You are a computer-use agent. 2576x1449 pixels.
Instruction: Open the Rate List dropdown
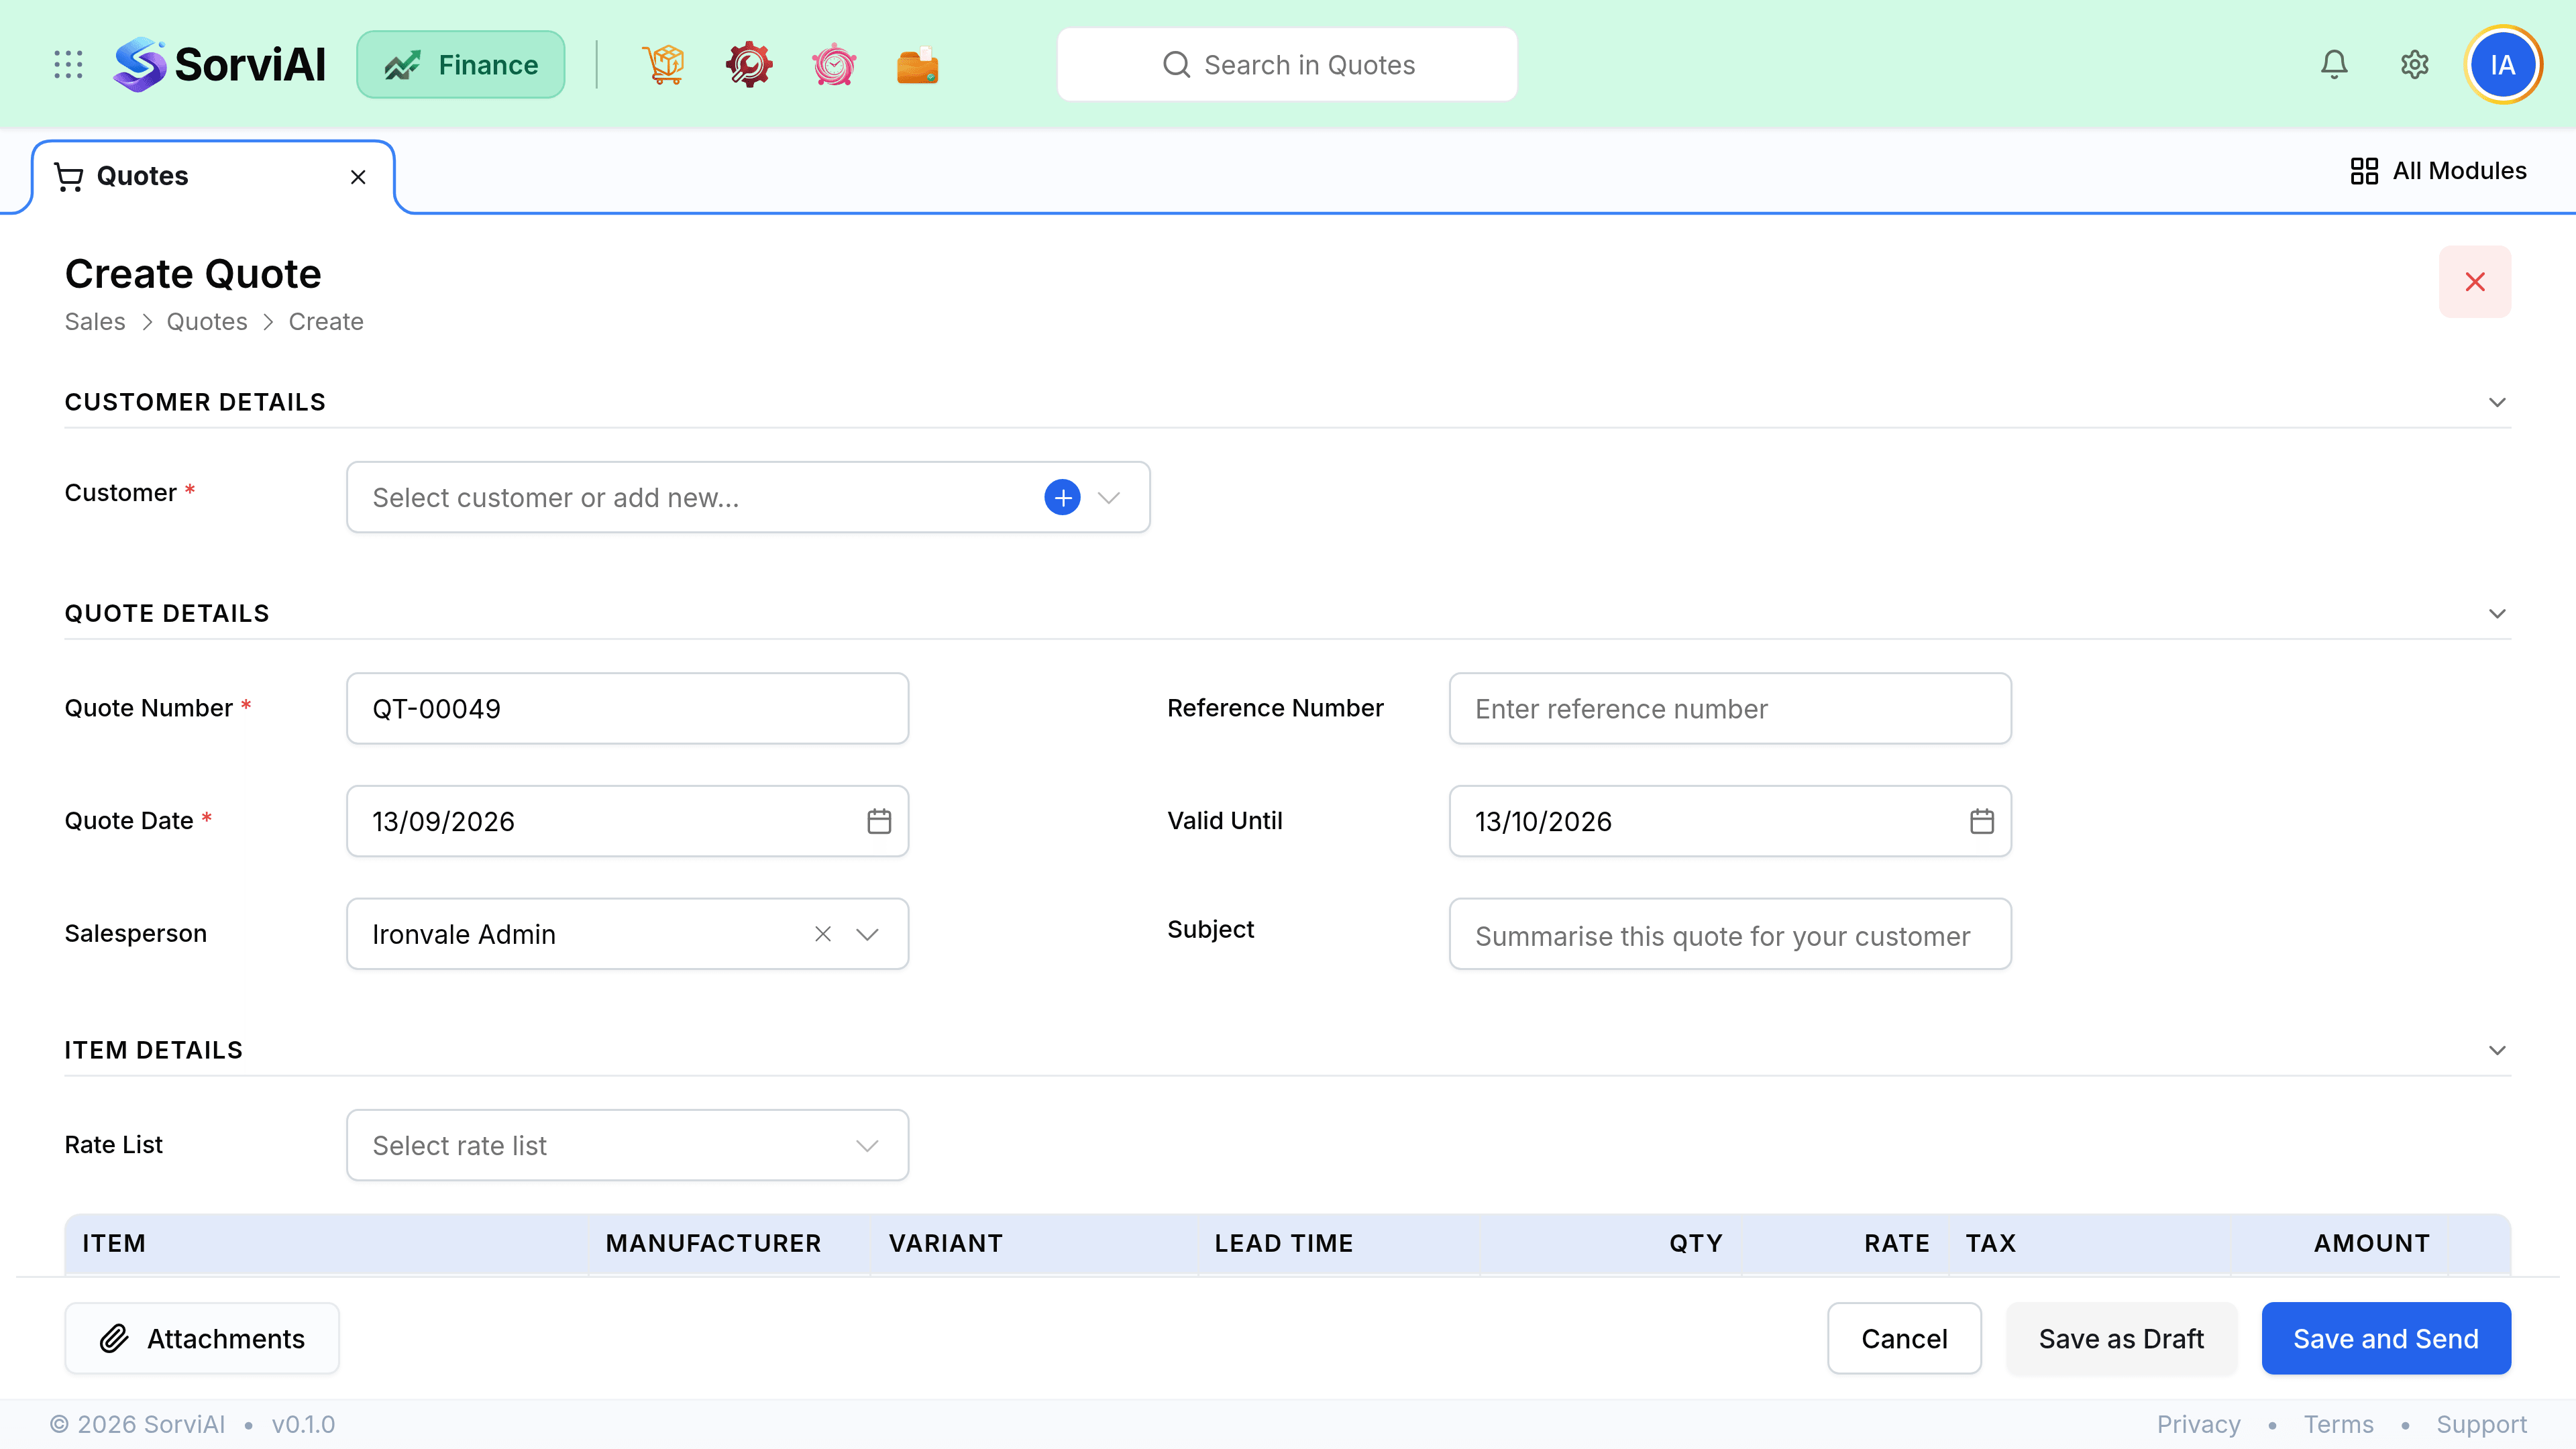coord(627,1145)
